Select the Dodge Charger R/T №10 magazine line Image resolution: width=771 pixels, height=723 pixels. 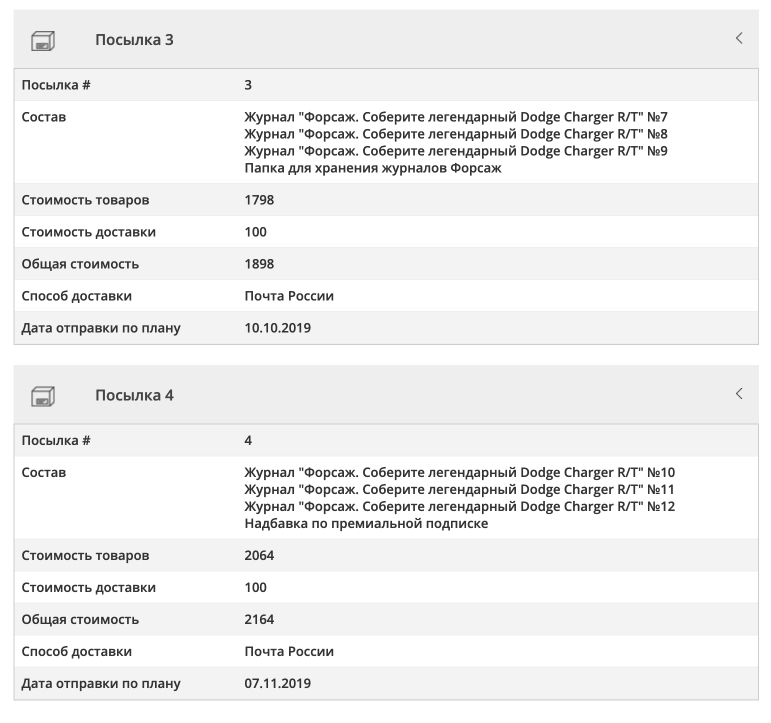click(x=460, y=472)
